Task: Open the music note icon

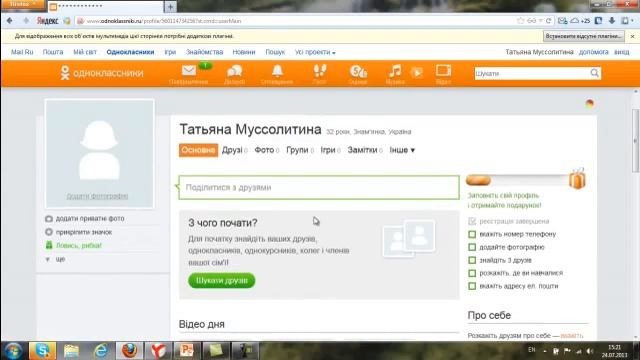Action: [395, 71]
